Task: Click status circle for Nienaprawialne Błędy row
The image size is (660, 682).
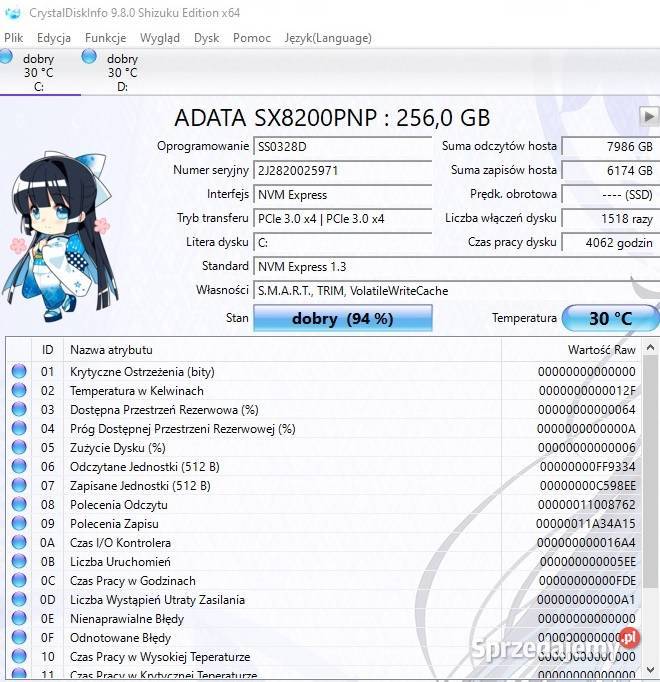Action: click(x=19, y=618)
